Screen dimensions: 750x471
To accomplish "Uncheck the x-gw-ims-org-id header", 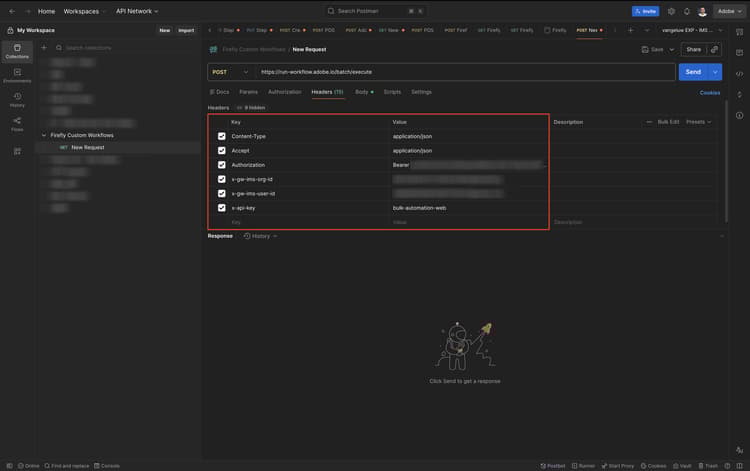I will coord(221,179).
